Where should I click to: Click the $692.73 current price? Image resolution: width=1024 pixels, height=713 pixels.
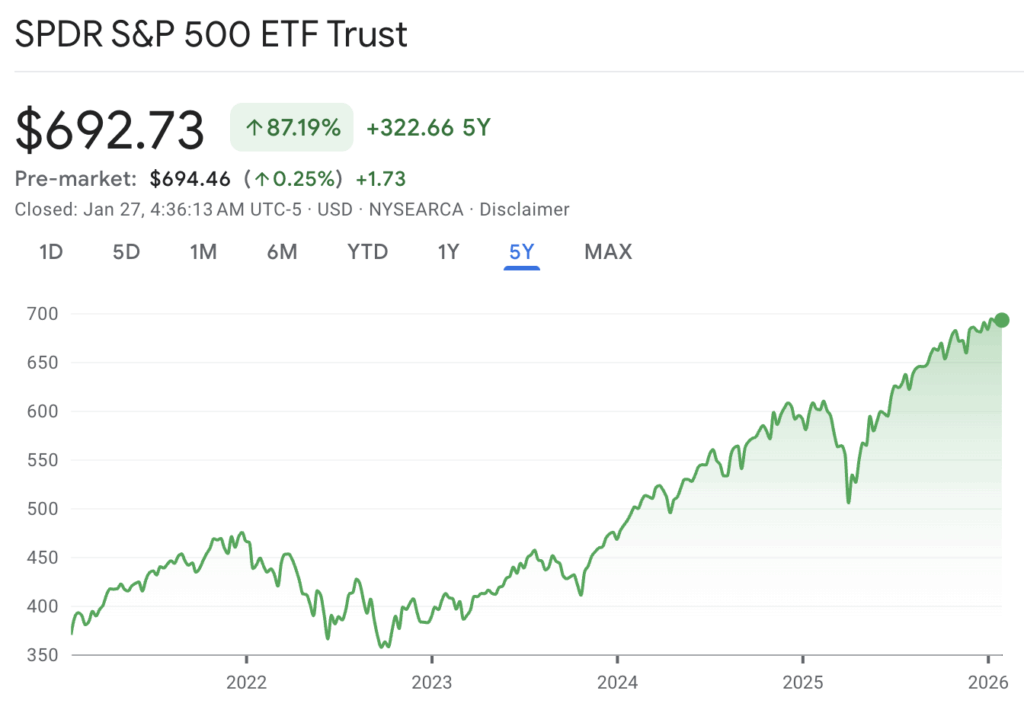(x=110, y=130)
